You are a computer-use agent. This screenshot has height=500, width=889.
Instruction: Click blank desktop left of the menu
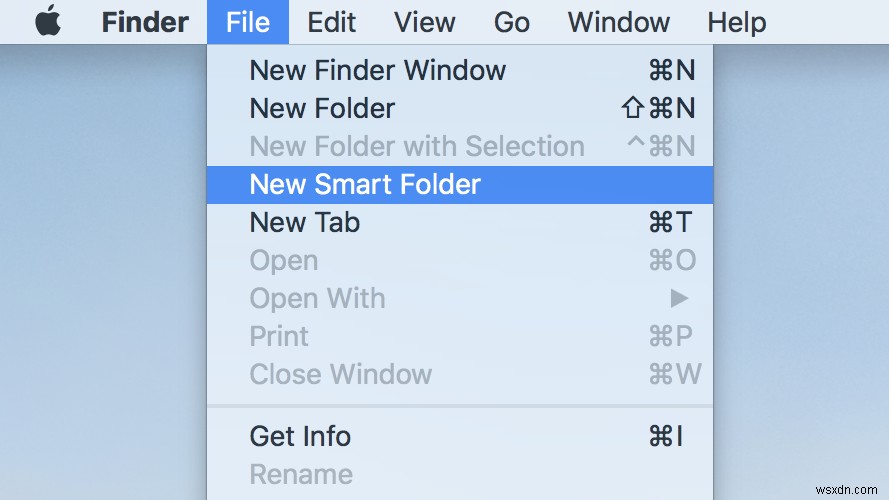[100, 250]
